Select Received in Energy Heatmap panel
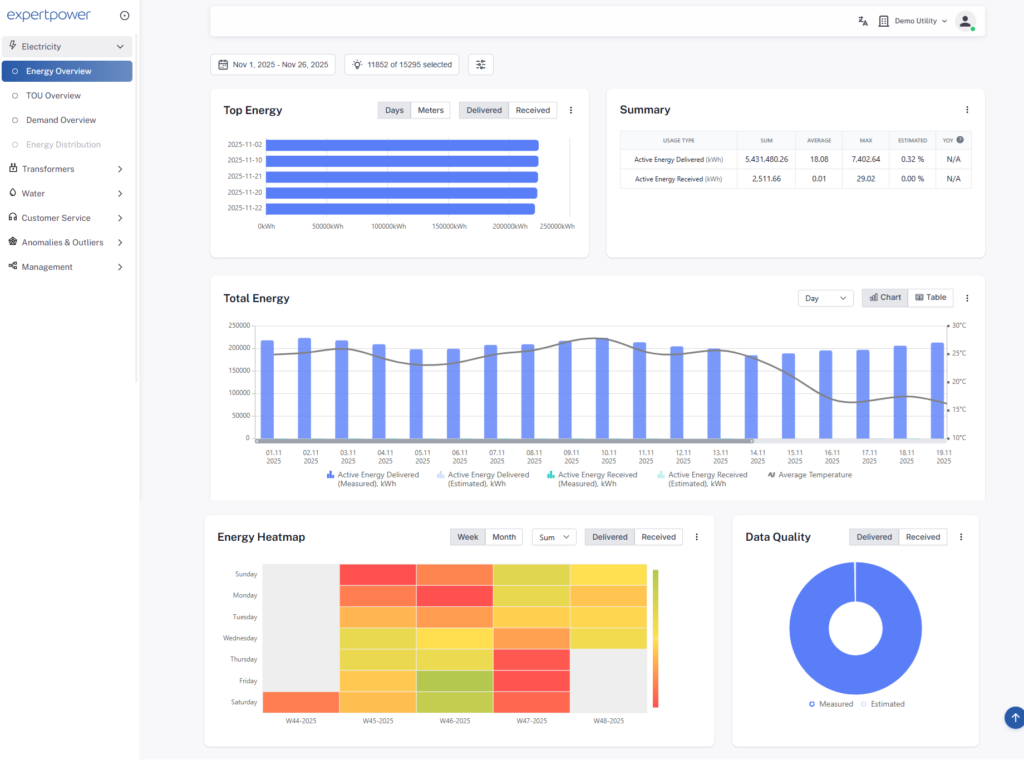This screenshot has width=1024, height=770. 658,537
